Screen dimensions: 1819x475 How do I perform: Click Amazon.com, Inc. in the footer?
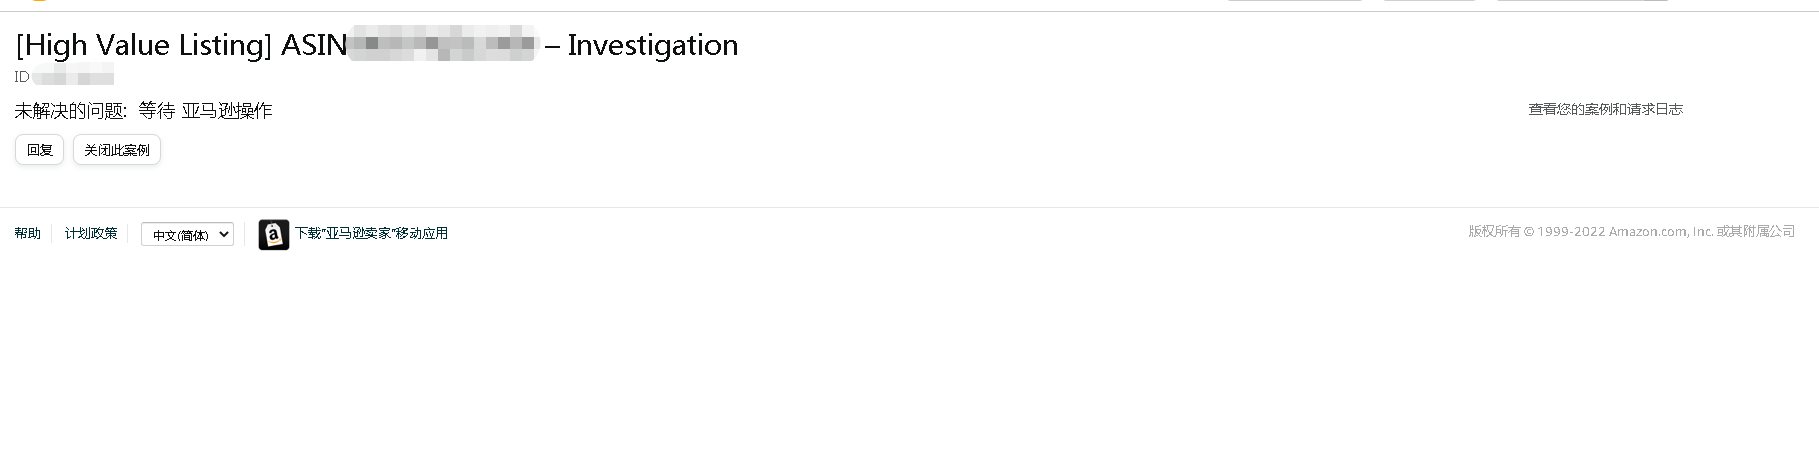click(1661, 231)
